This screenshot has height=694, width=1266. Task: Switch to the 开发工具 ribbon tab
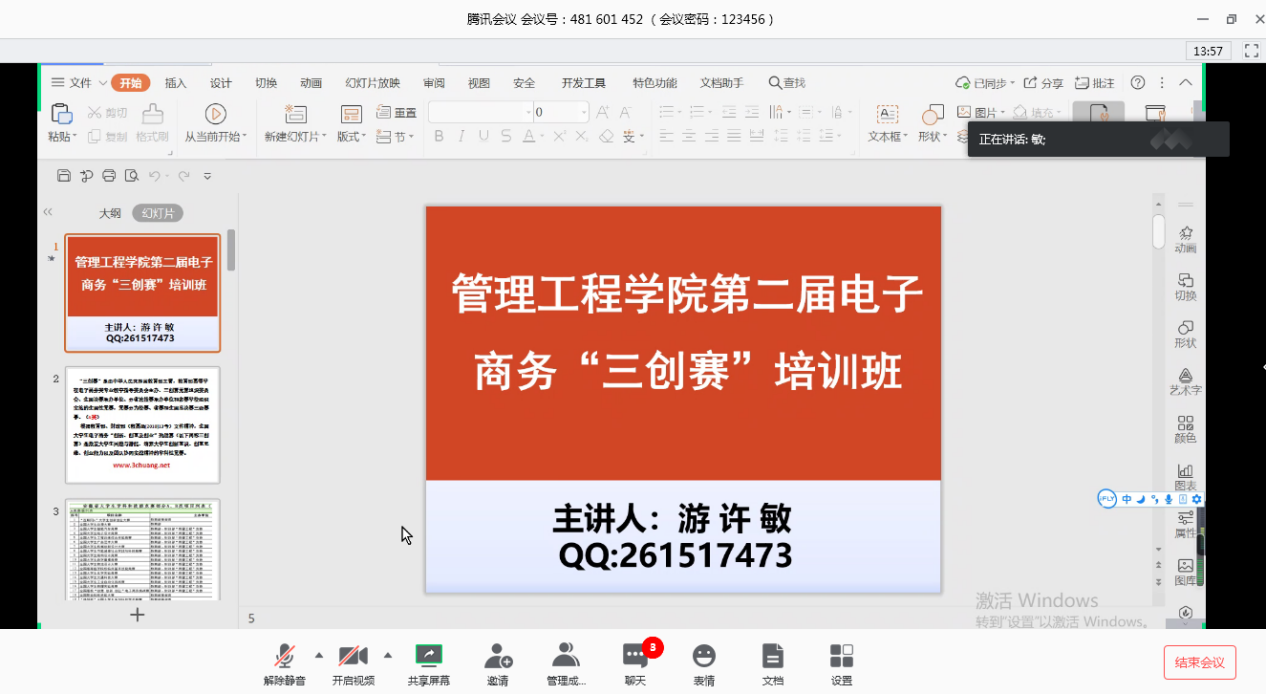coord(583,83)
